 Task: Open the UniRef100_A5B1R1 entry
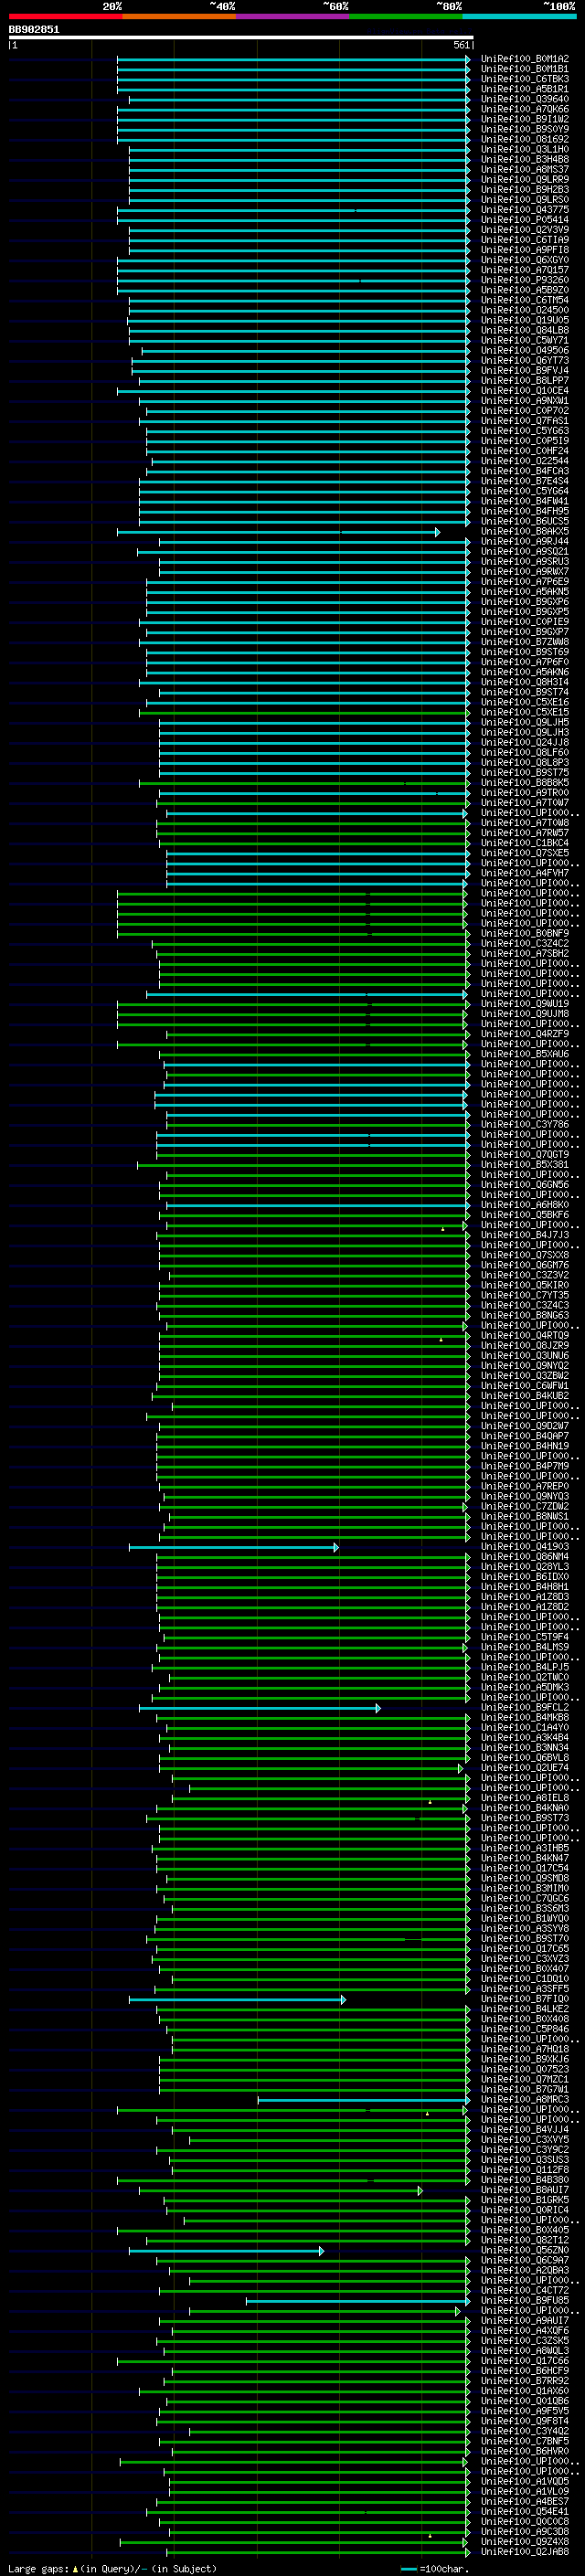(524, 89)
